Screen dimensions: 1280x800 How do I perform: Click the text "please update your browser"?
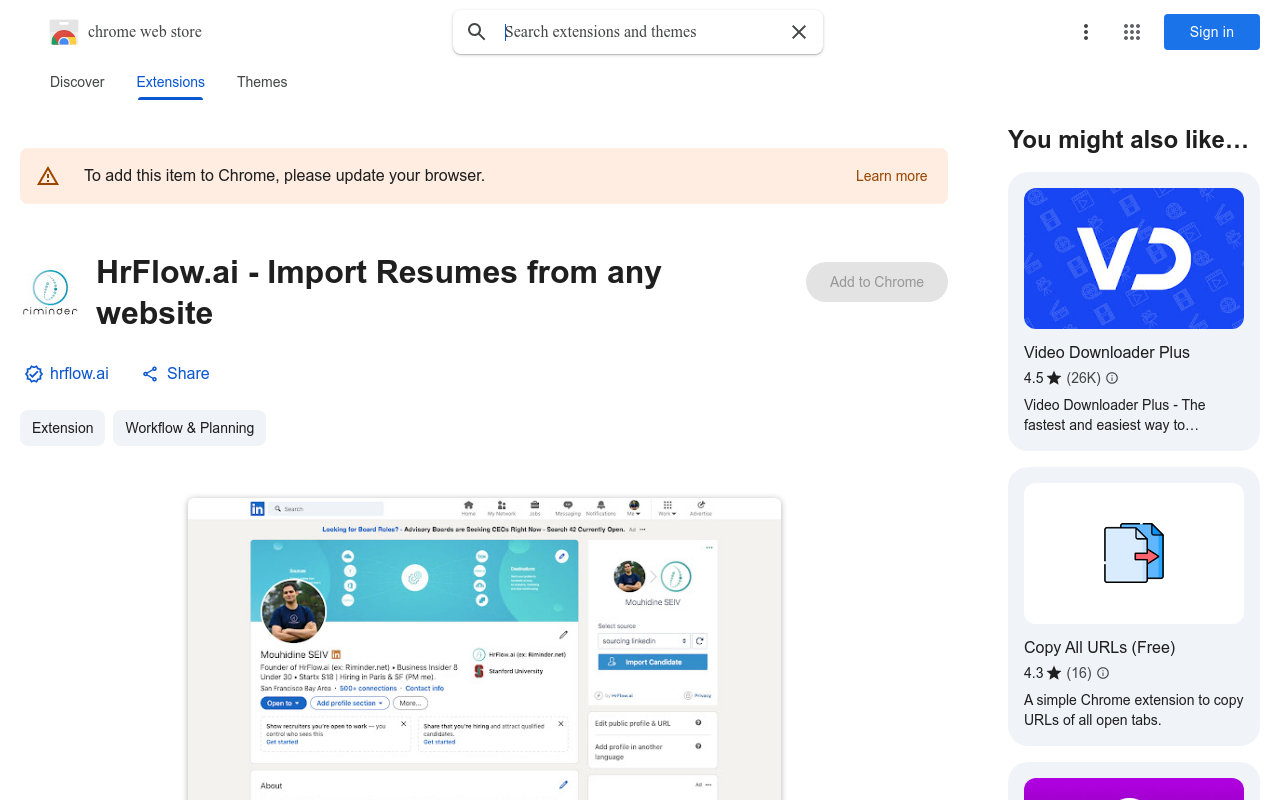385,176
